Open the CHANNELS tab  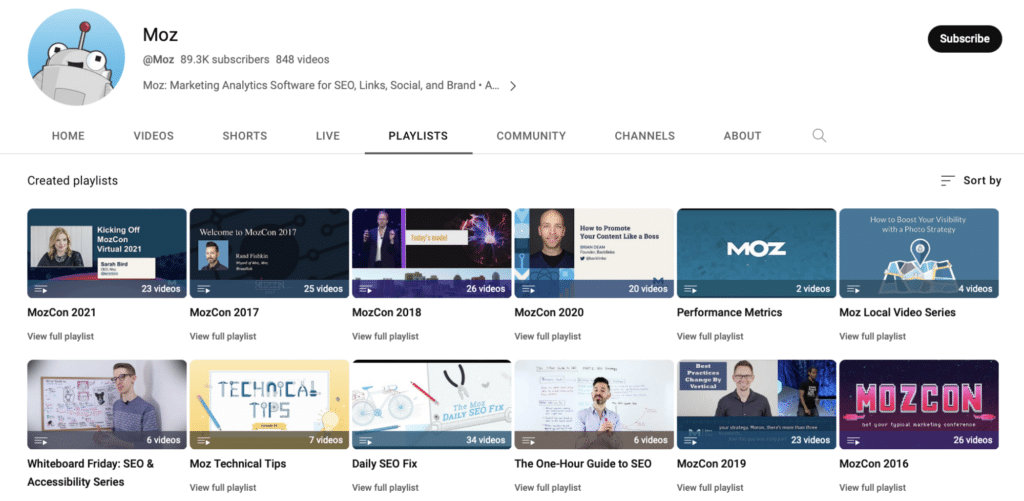click(645, 136)
